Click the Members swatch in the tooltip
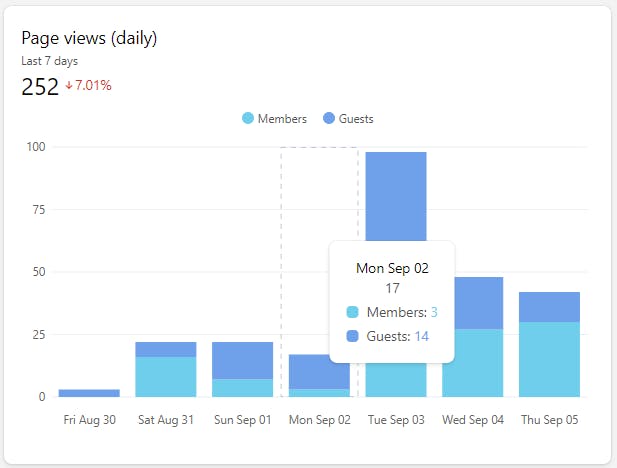The height and width of the screenshot is (468, 617). (x=353, y=313)
